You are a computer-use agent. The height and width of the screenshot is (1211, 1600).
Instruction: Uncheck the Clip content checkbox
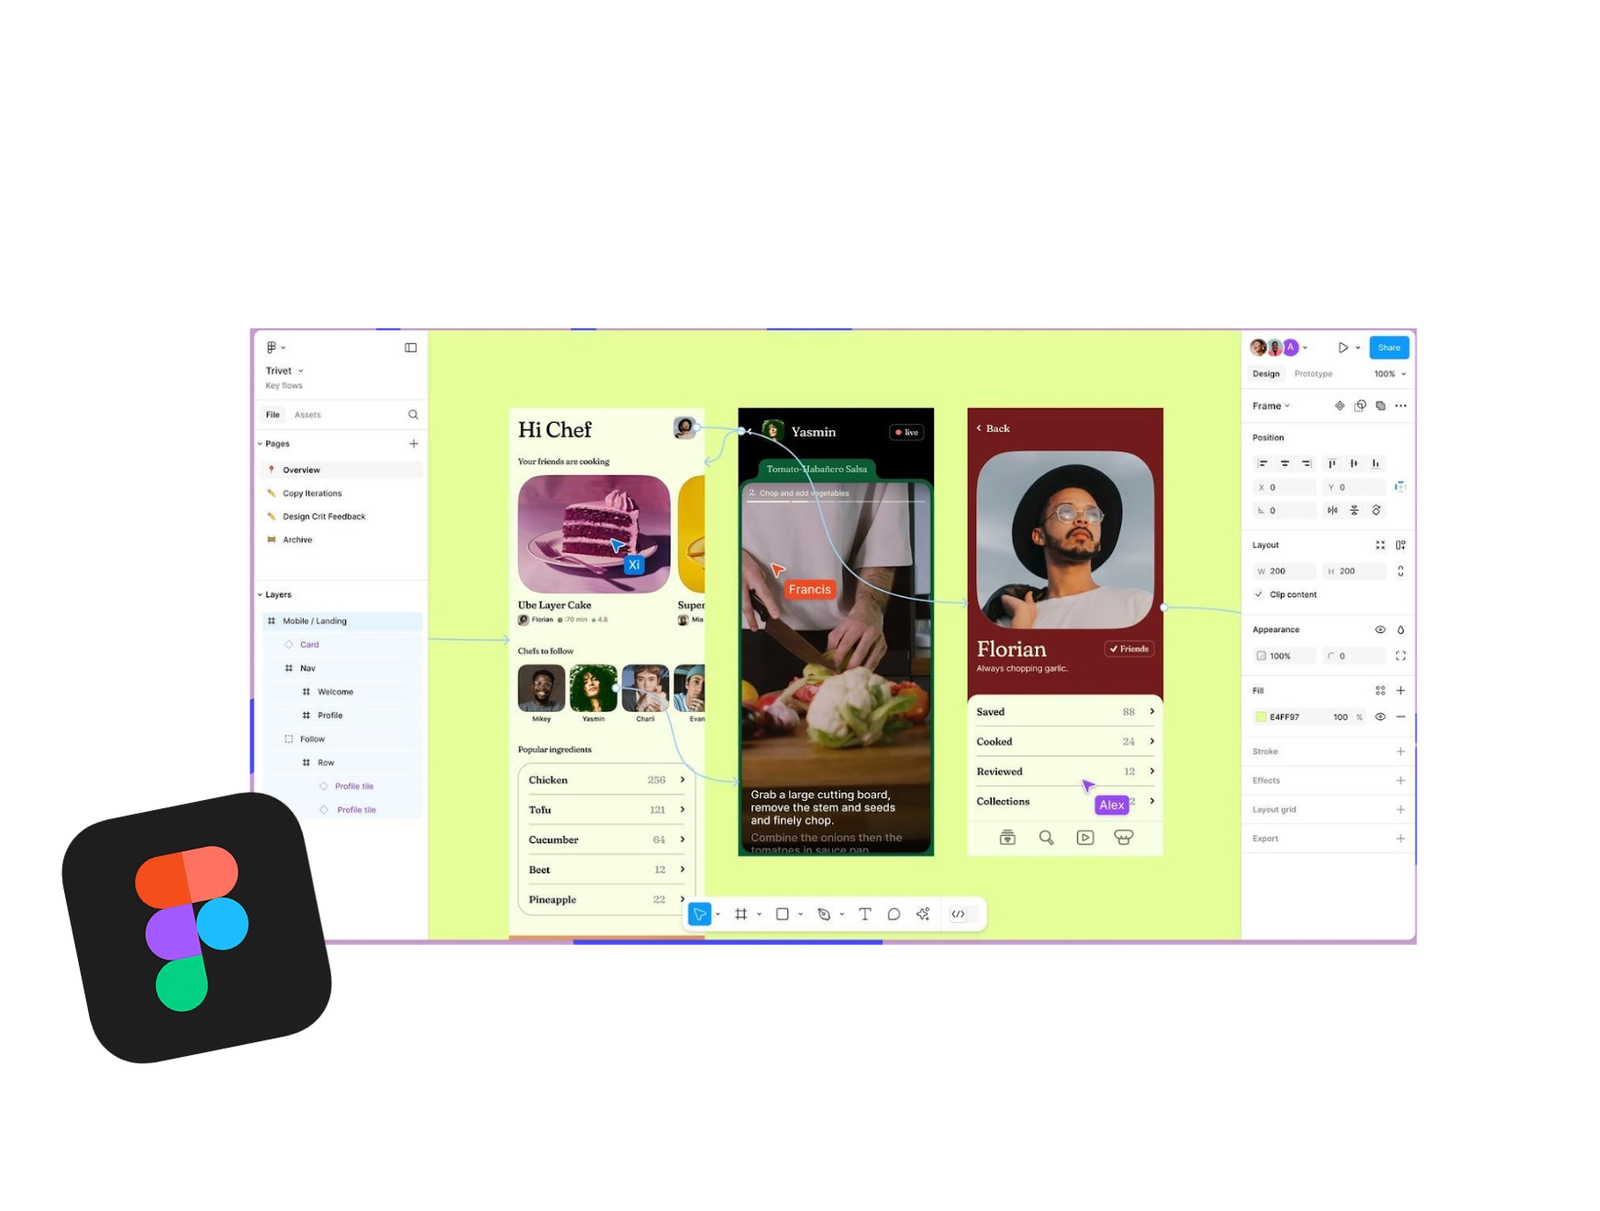pyautogui.click(x=1259, y=594)
